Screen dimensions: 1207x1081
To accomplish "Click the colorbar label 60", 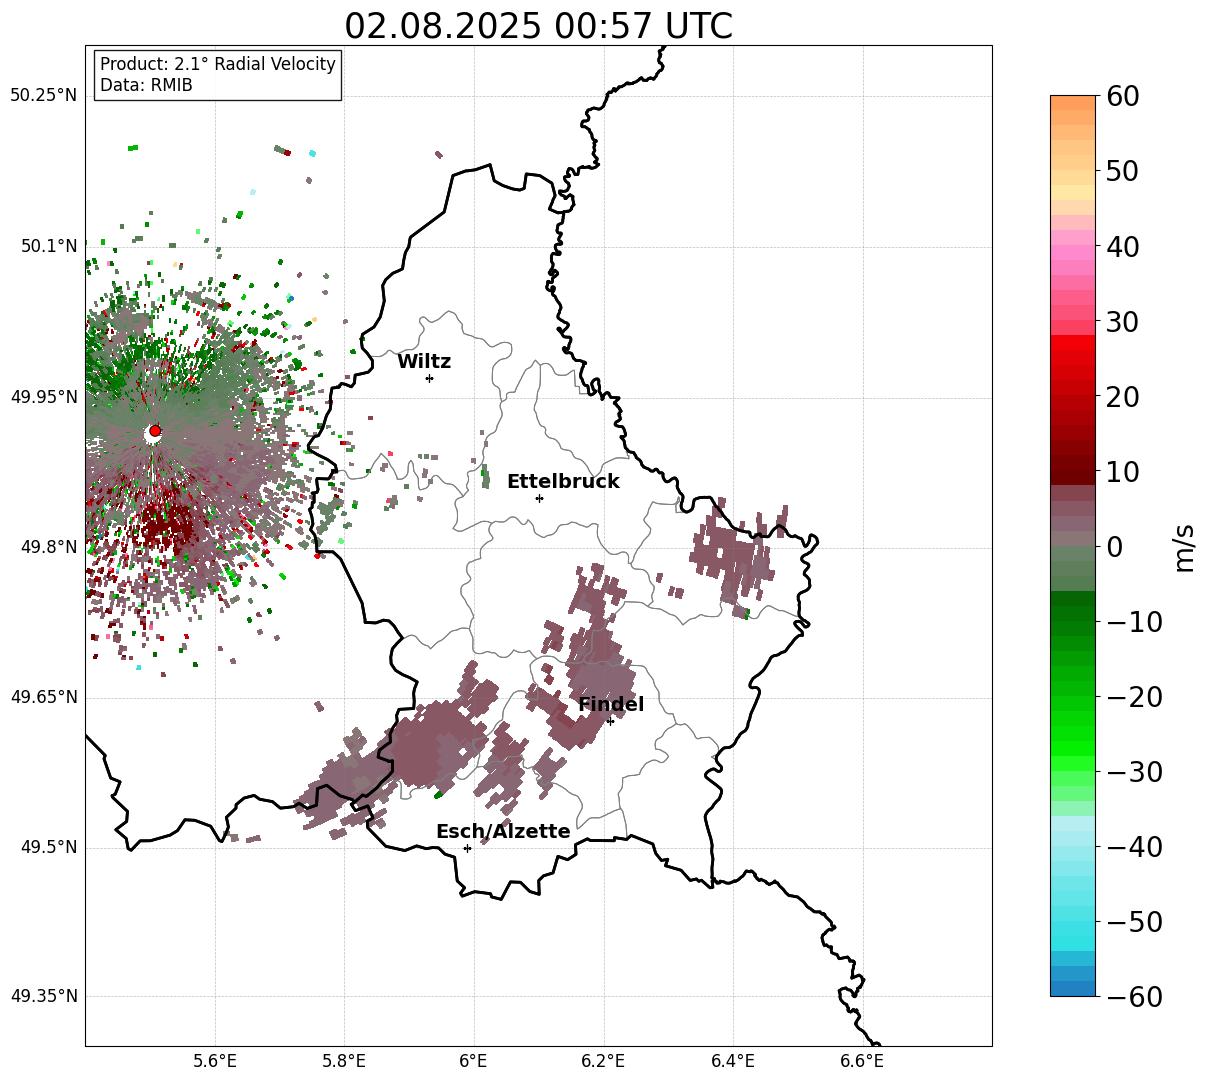I will coord(1122,96).
